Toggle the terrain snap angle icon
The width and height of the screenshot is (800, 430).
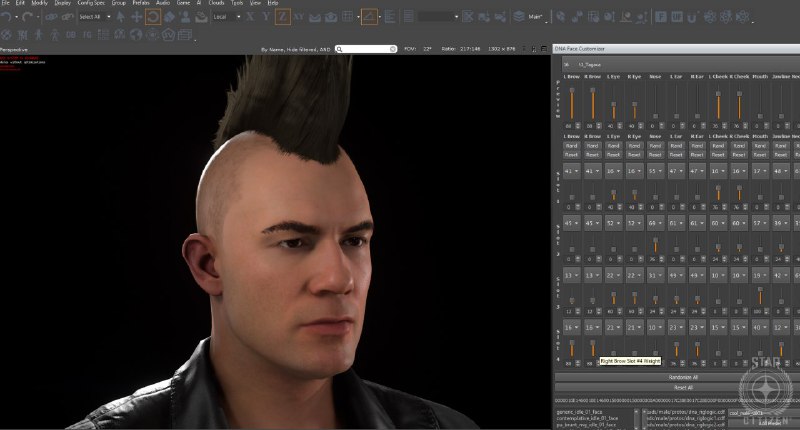(x=369, y=17)
